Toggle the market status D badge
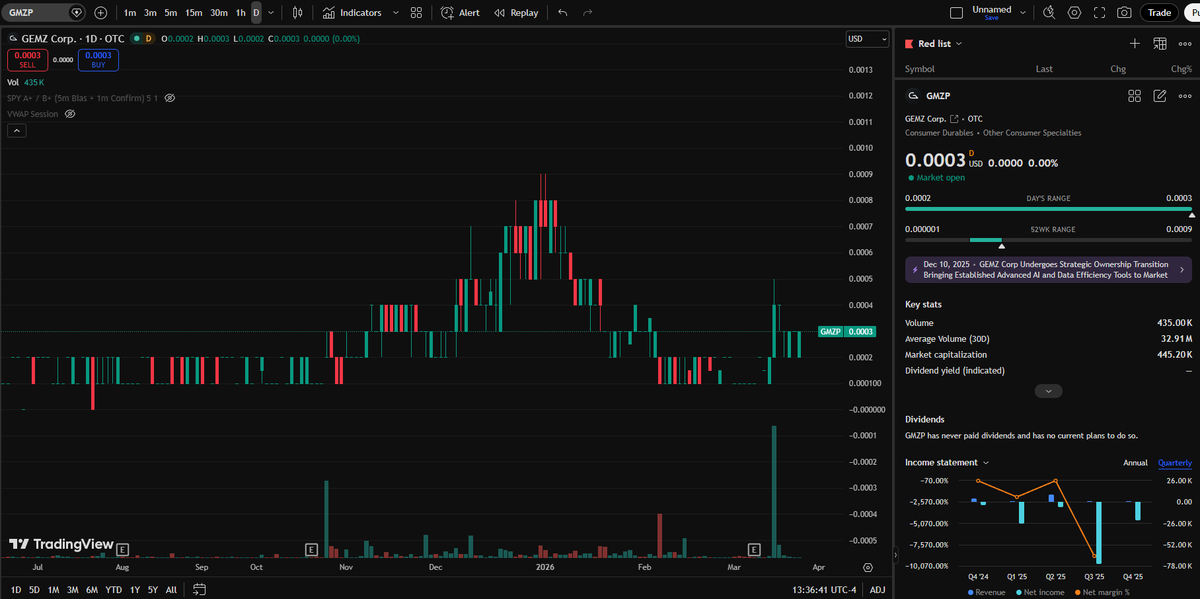Image resolution: width=1200 pixels, height=599 pixels. (149, 38)
